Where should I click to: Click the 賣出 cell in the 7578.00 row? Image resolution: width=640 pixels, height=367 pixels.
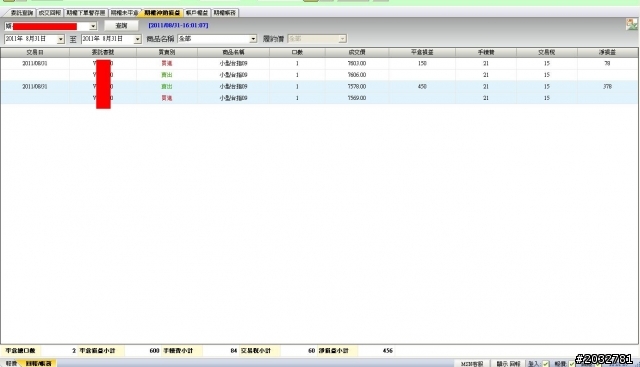pos(167,87)
